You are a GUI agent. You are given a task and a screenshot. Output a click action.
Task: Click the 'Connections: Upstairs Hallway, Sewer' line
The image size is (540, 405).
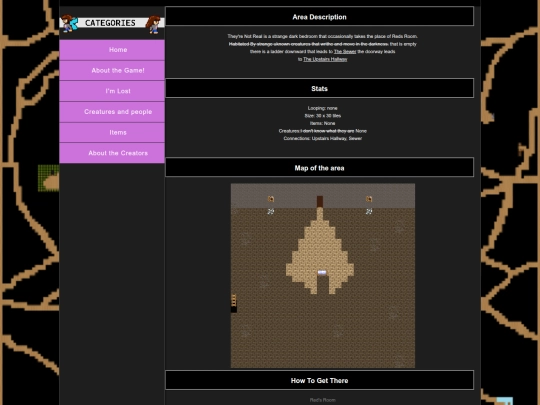tap(323, 138)
